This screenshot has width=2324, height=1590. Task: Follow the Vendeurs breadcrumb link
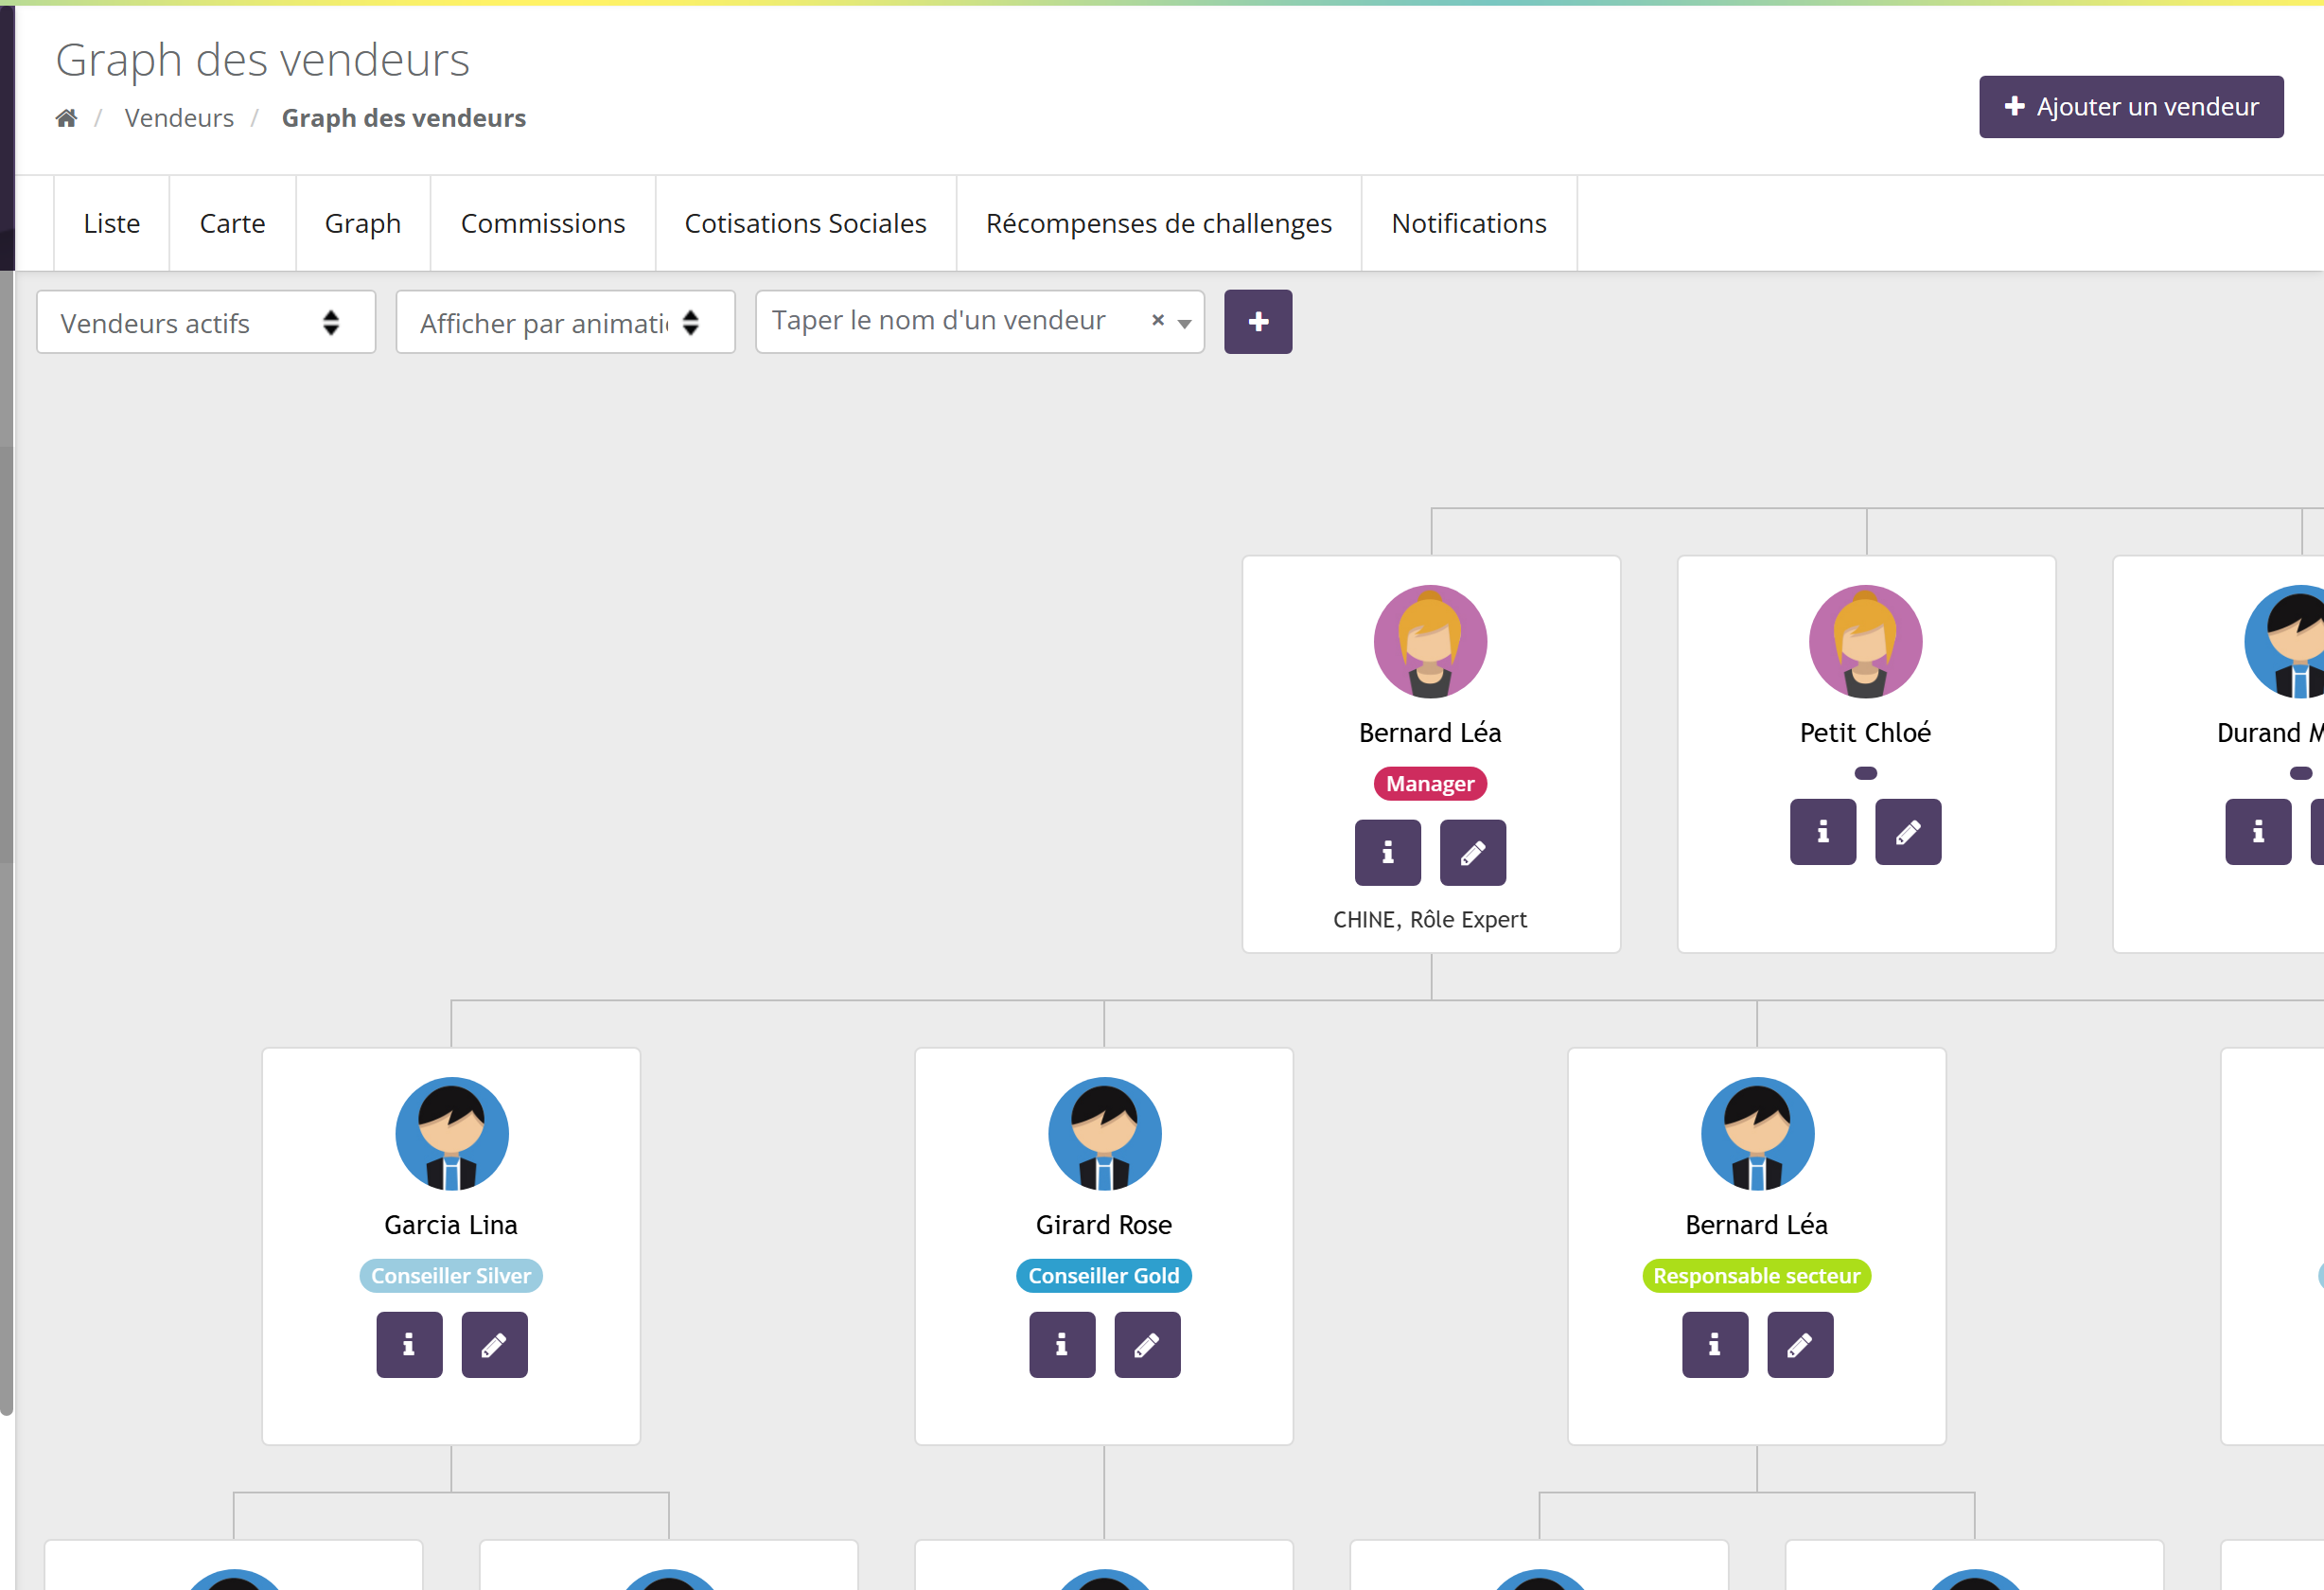click(179, 118)
